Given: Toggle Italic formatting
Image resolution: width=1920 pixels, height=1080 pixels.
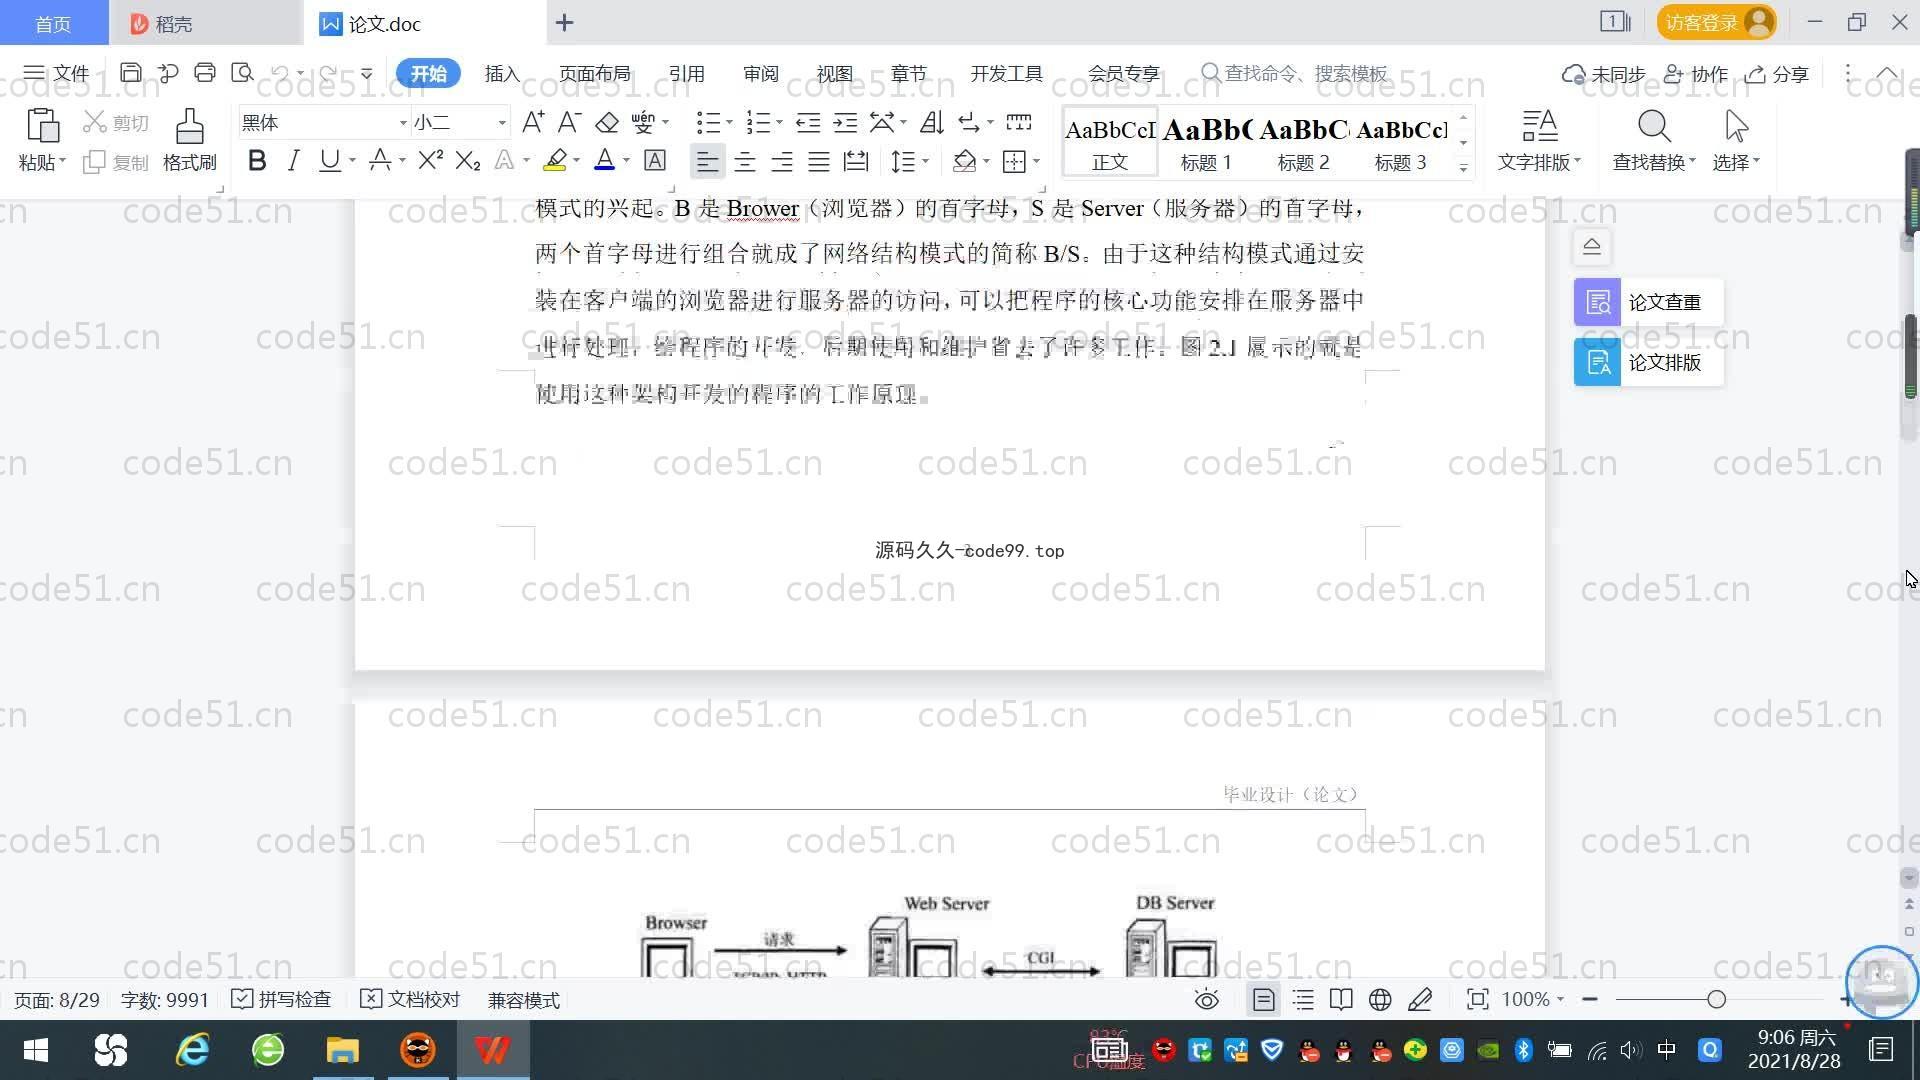Looking at the screenshot, I should tap(293, 161).
